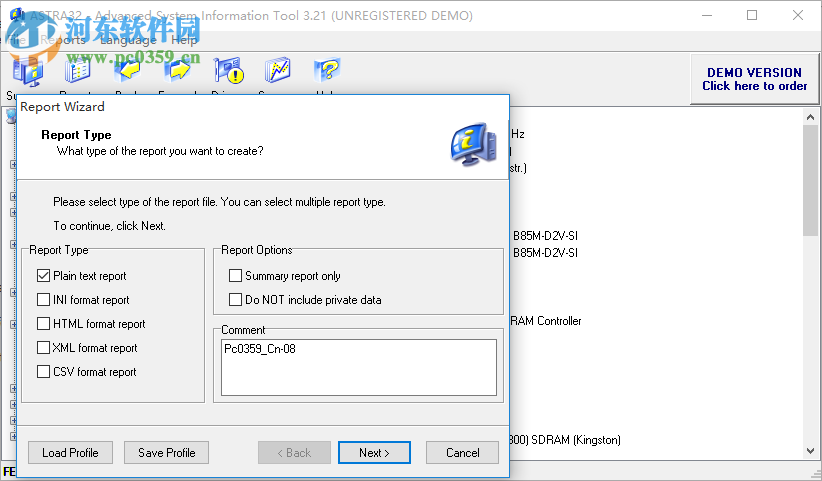Viewport: 822px width, 481px height.
Task: Open the Summary monitor toolbar icon
Action: pos(28,71)
